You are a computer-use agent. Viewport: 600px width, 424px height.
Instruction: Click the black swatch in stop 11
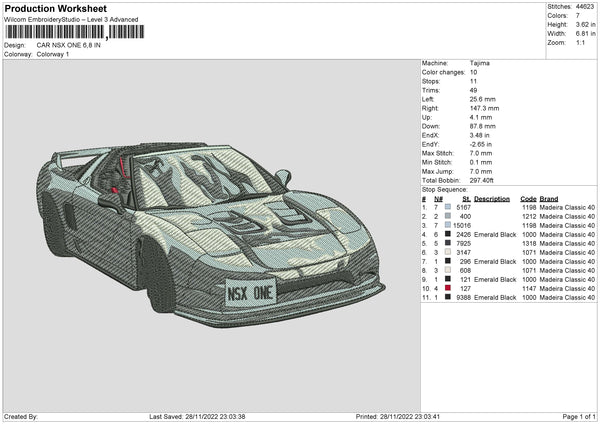tap(447, 297)
